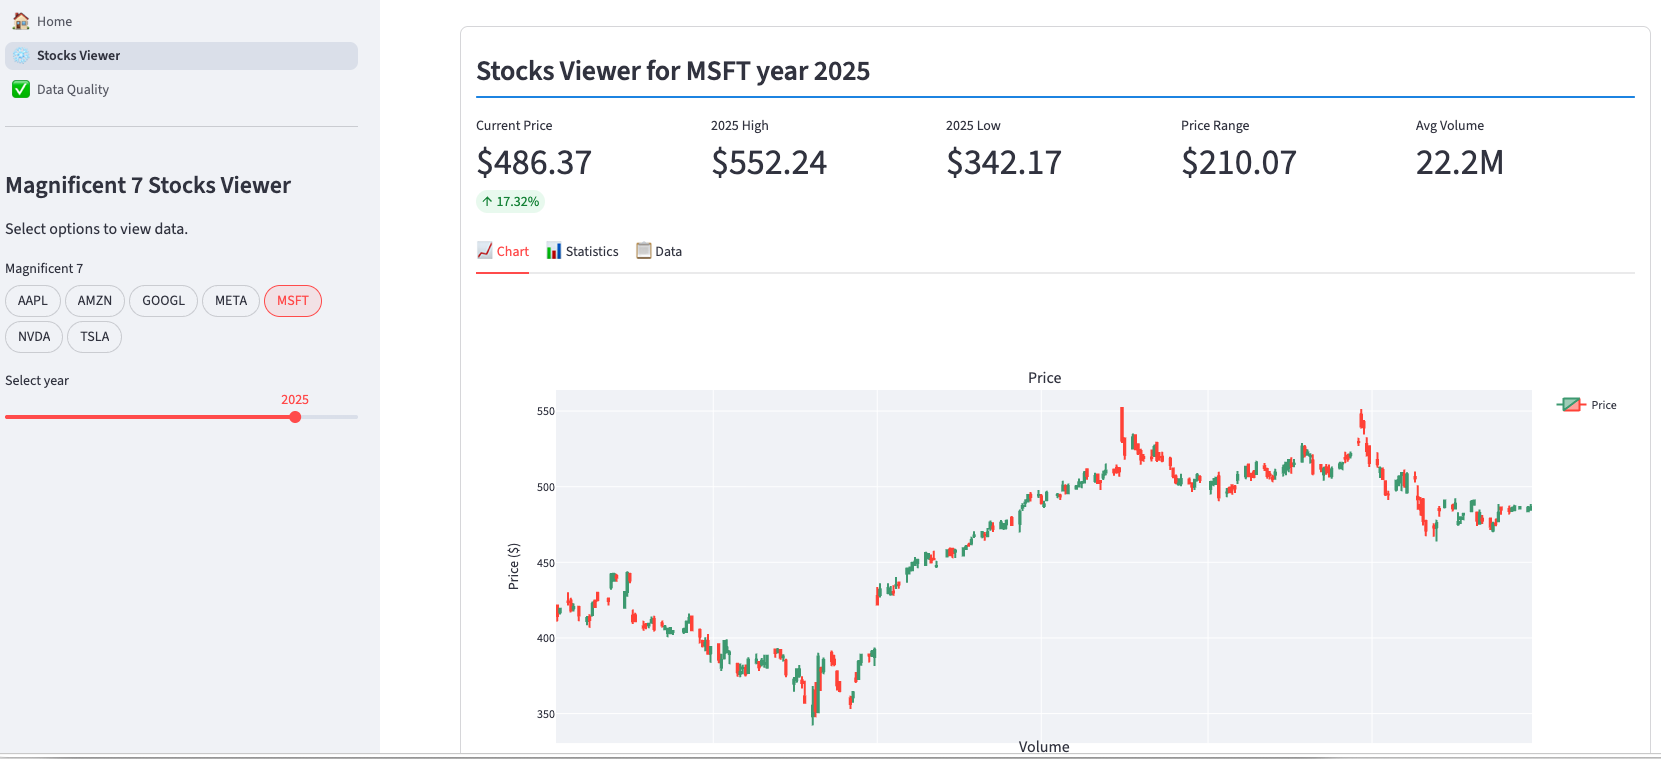Screen dimensions: 1661x759
Task: Click the Select year label
Action: (37, 381)
